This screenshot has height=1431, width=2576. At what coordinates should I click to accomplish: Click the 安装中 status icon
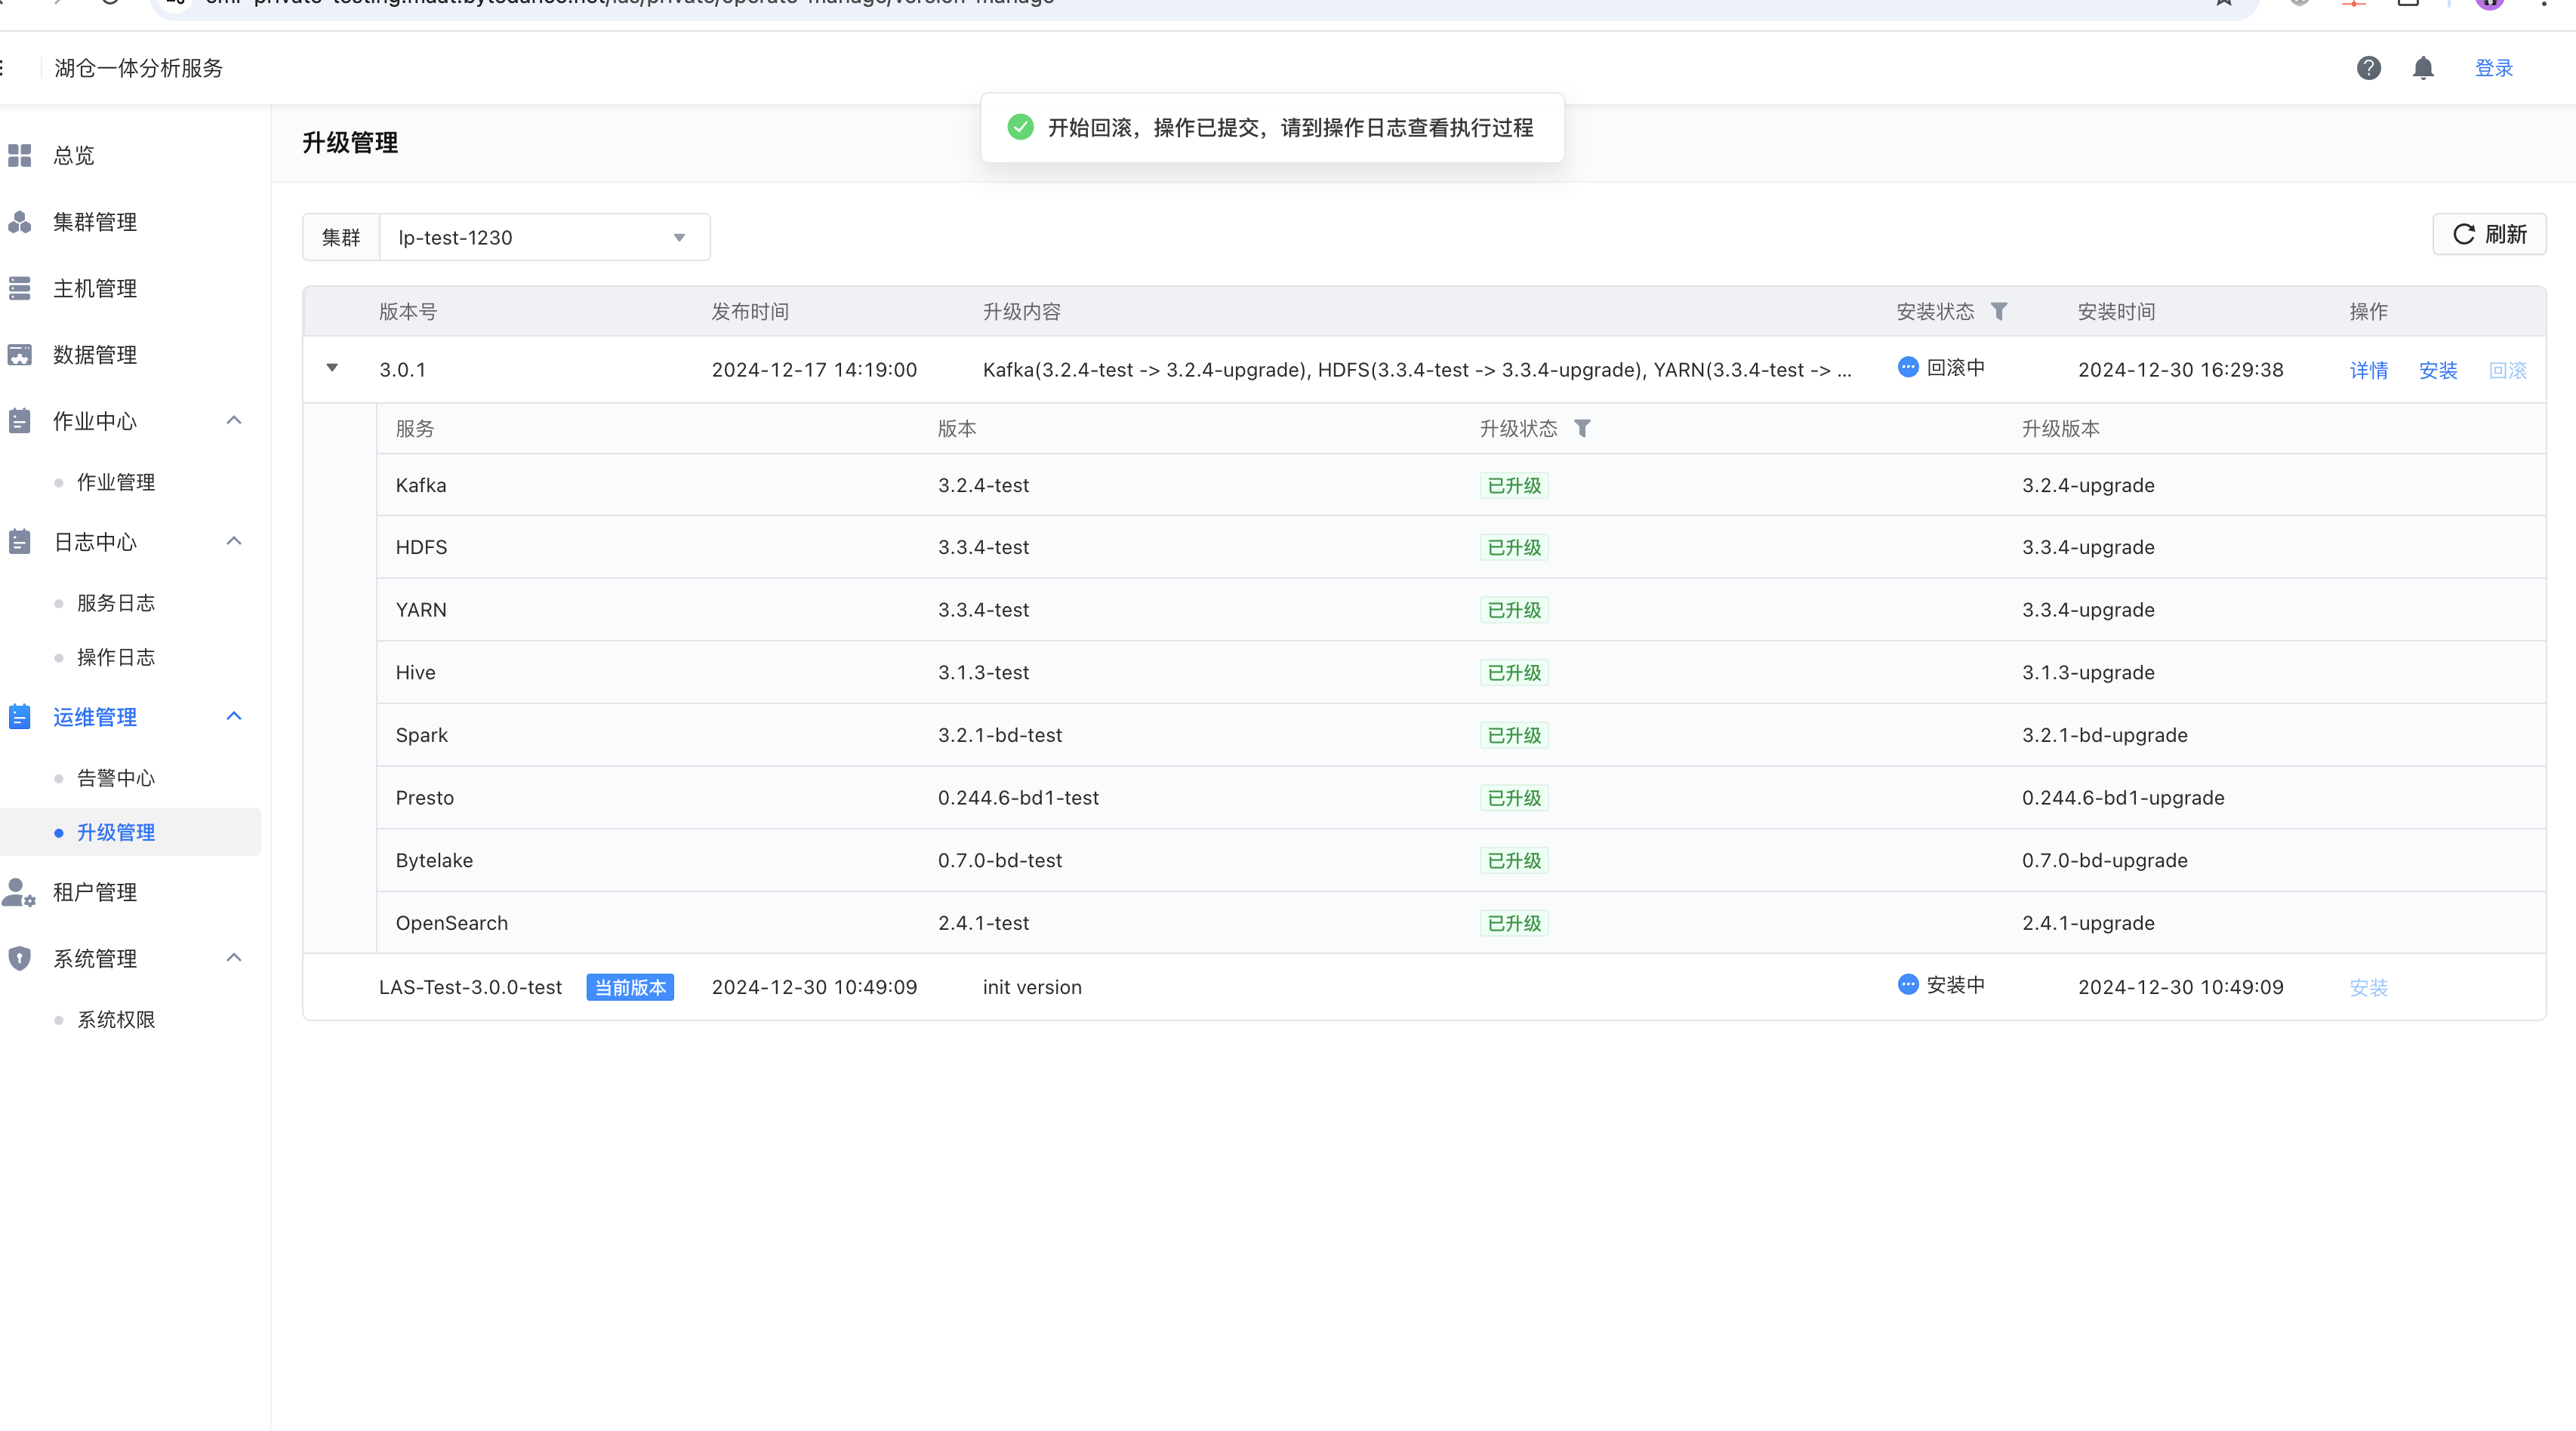(x=1908, y=984)
